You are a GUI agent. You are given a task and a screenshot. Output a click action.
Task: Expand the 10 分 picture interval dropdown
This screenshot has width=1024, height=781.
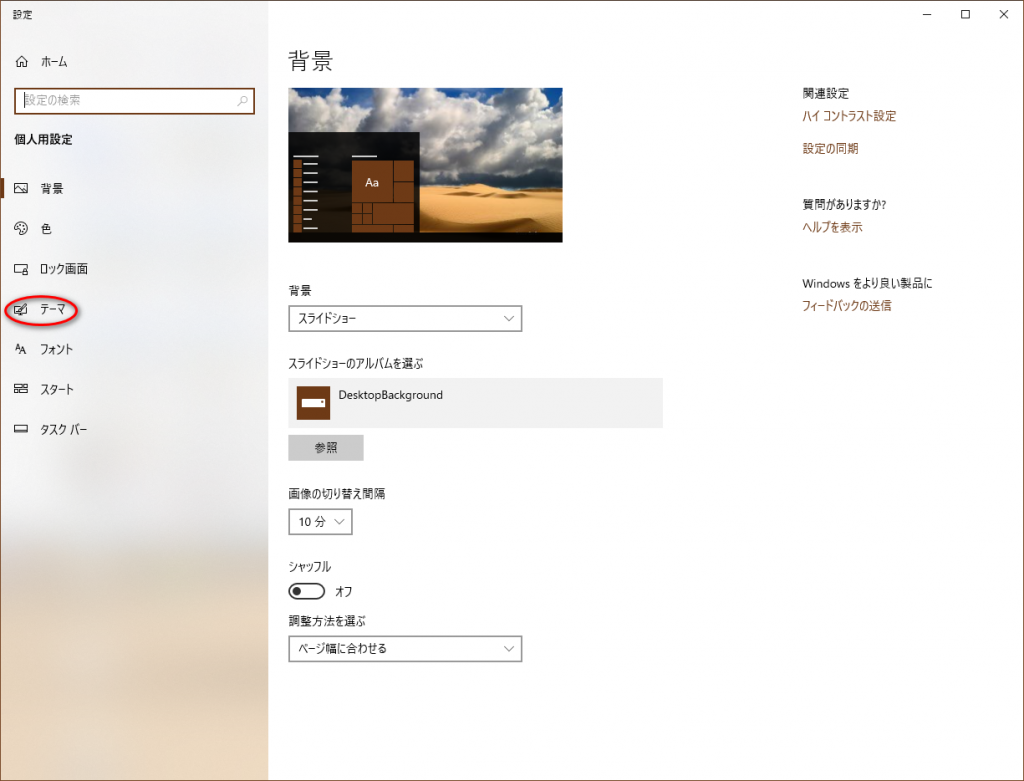tap(320, 522)
